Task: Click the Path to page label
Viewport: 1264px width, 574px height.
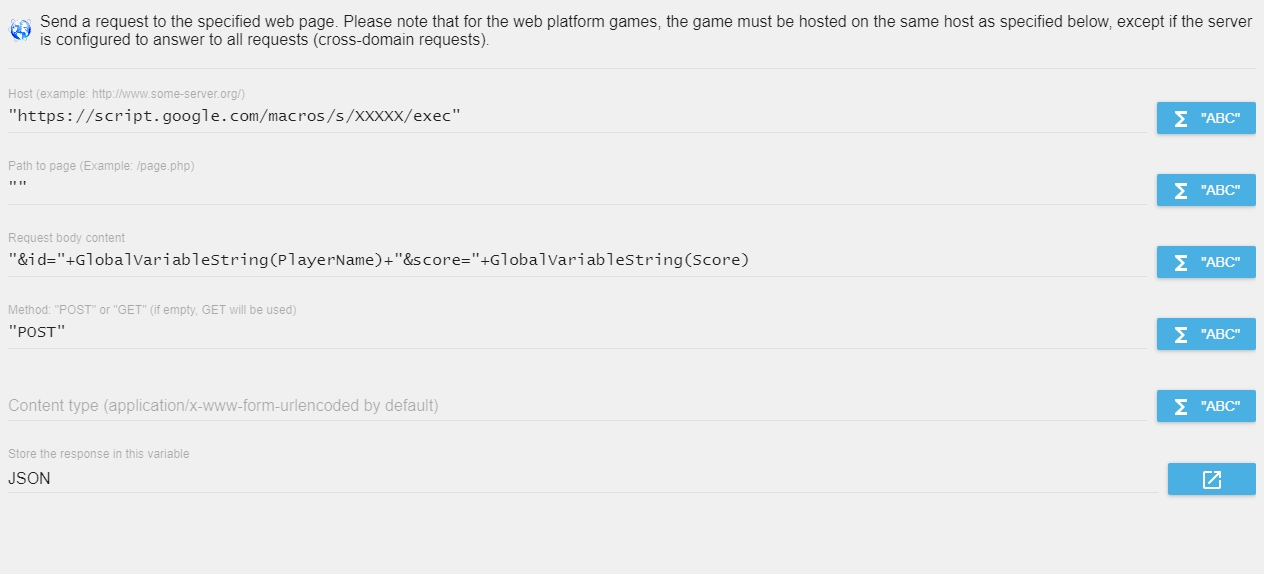Action: point(101,166)
